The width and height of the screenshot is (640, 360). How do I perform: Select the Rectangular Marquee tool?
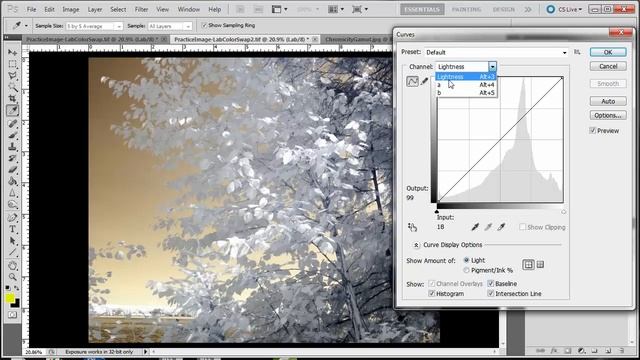click(12, 64)
